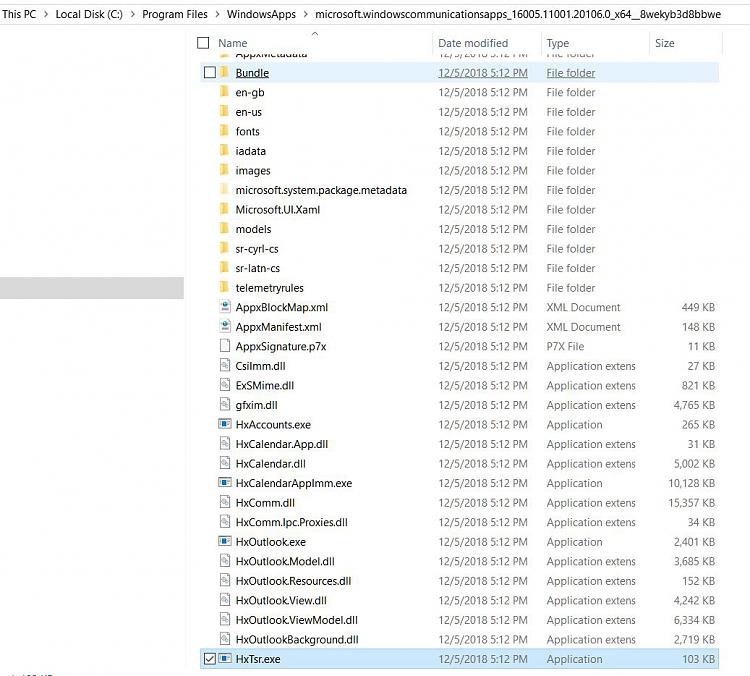Click the Bundle folder icon
750x676 pixels.
coord(224,73)
